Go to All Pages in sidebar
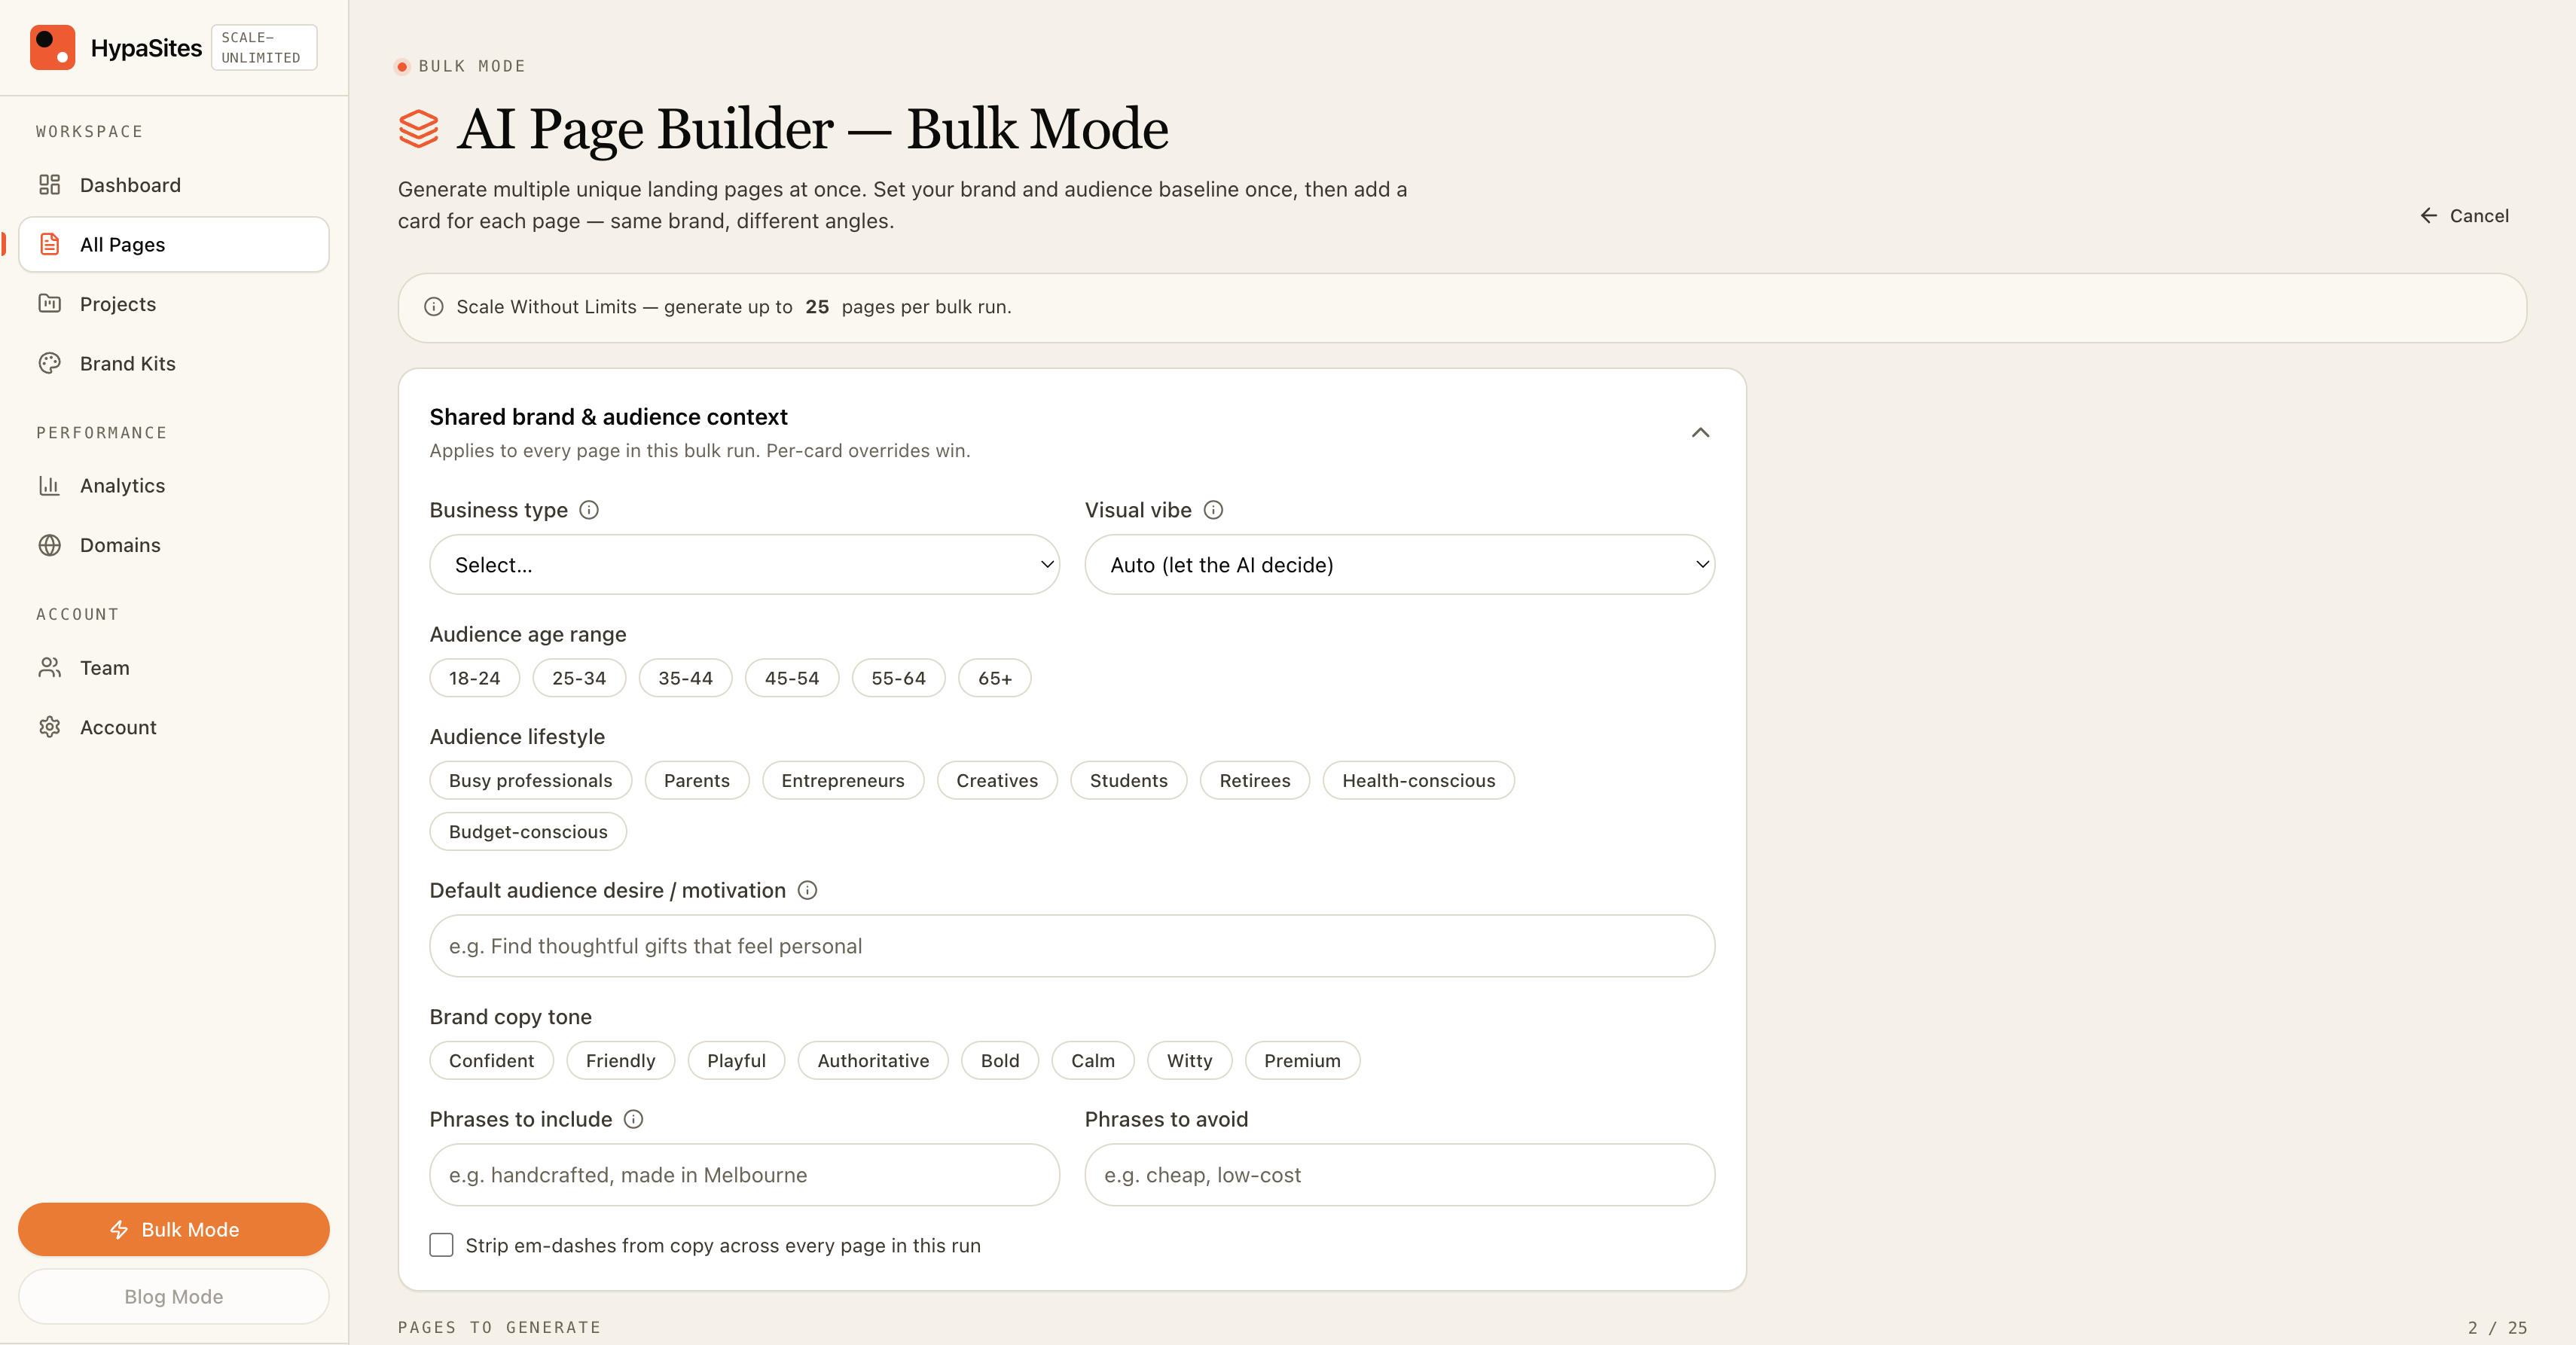 click(173, 244)
